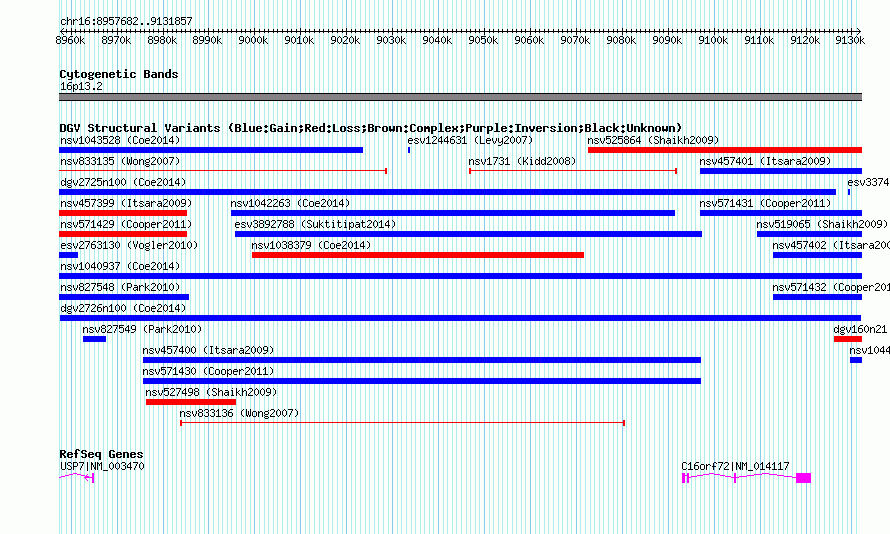Select the nsv457402 variant label

(831, 245)
